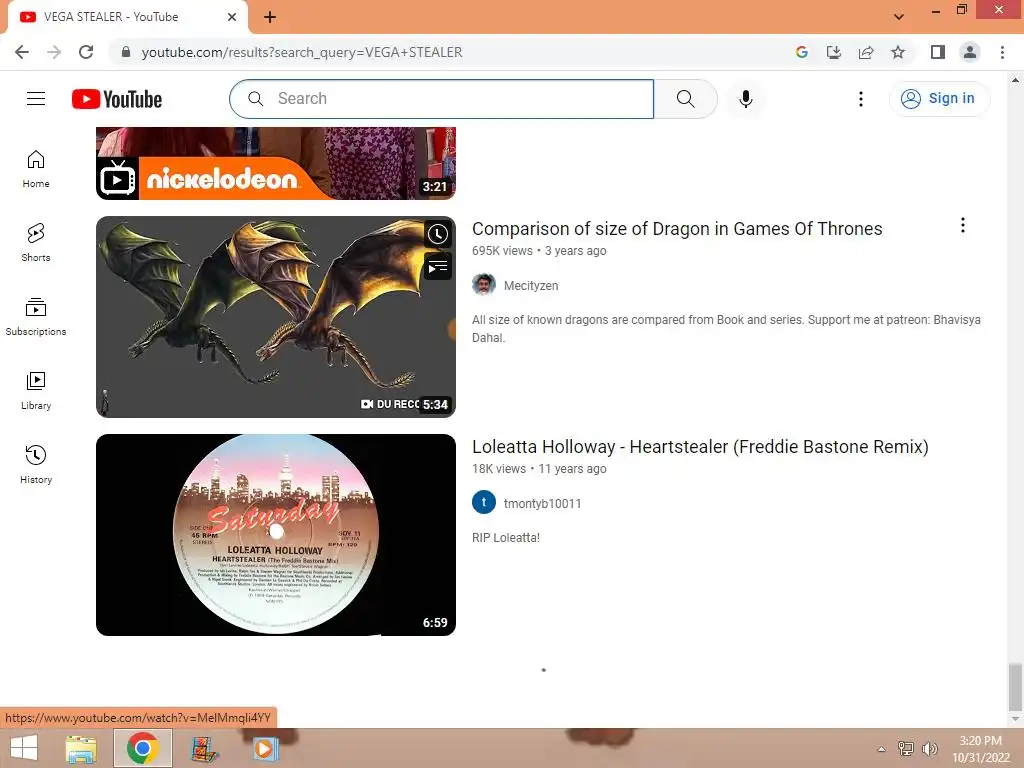This screenshot has width=1024, height=768.
Task: Reload the page
Action: (86, 52)
